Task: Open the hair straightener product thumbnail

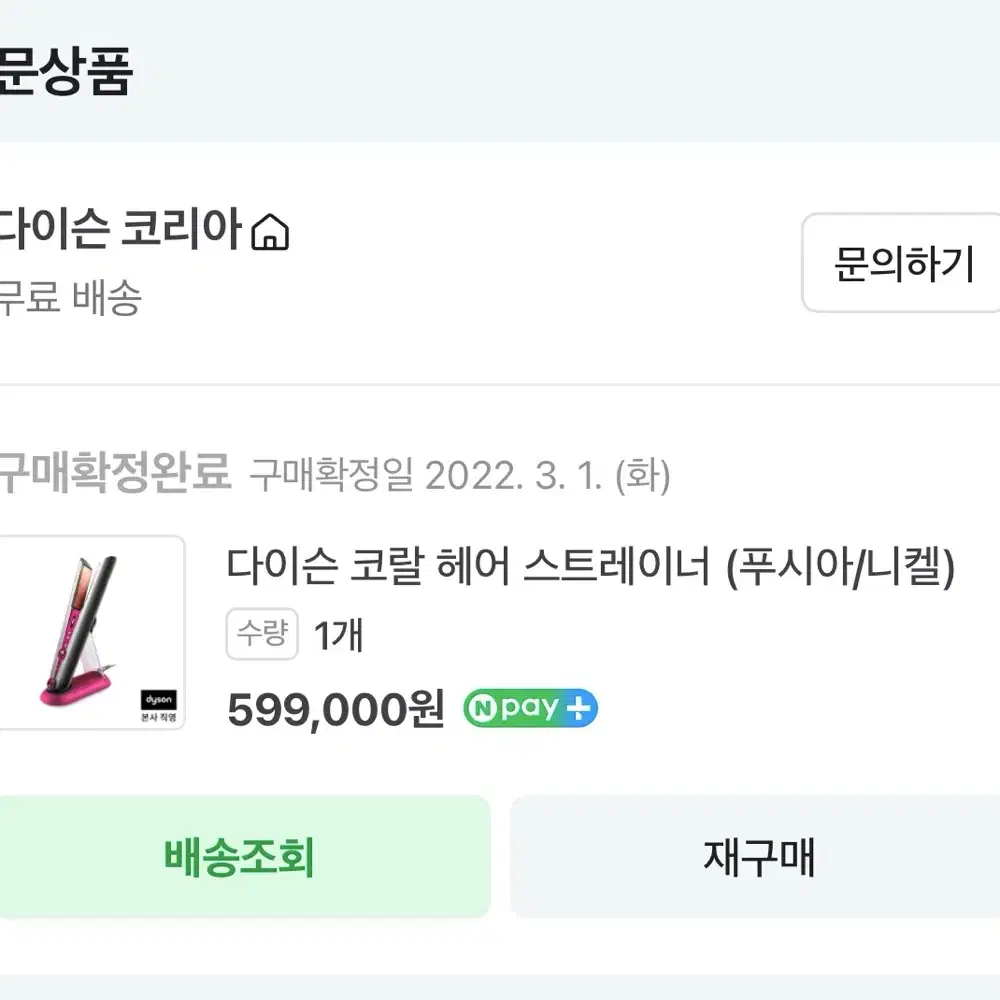Action: coord(91,633)
